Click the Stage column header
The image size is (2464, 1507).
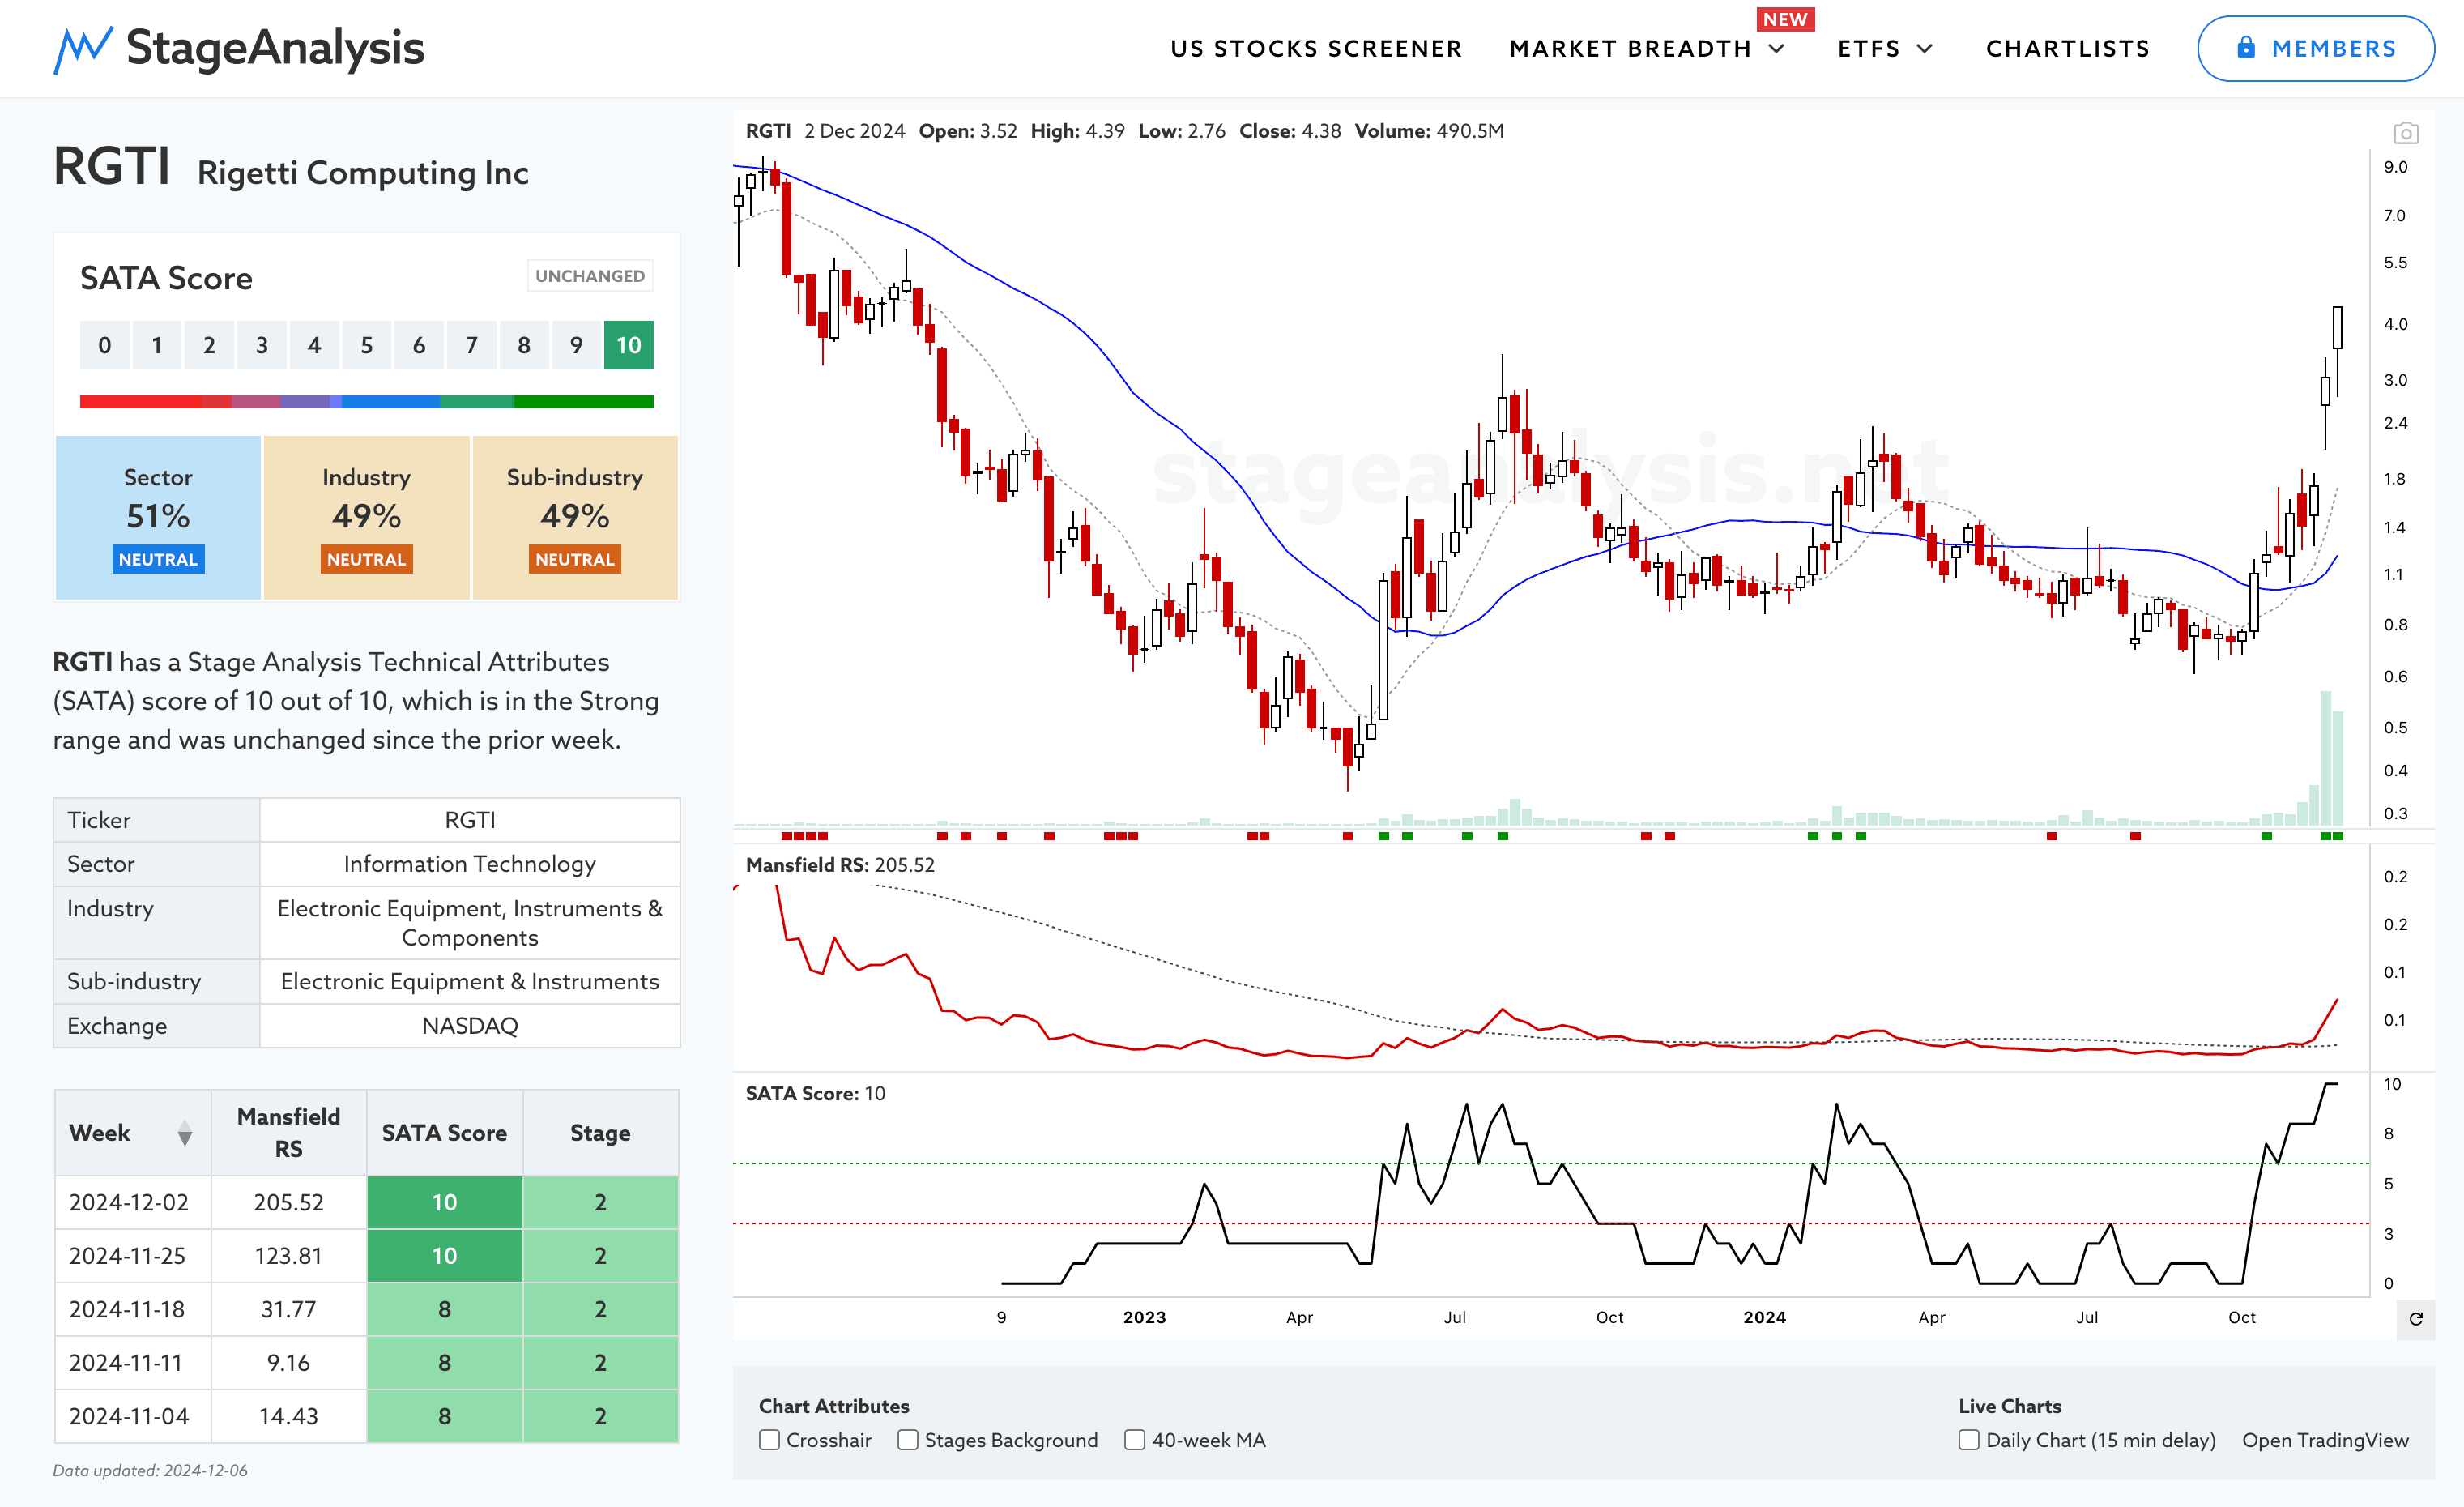click(x=600, y=1133)
